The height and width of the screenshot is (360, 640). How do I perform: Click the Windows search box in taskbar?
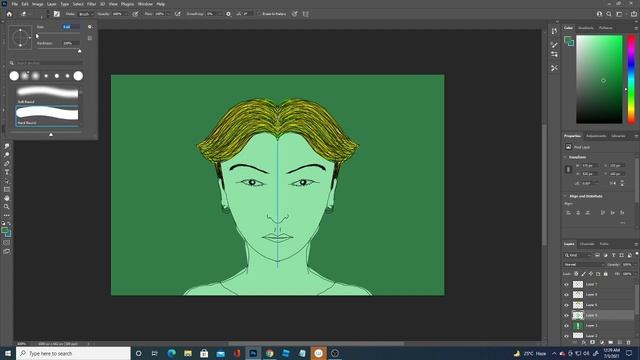(73, 353)
